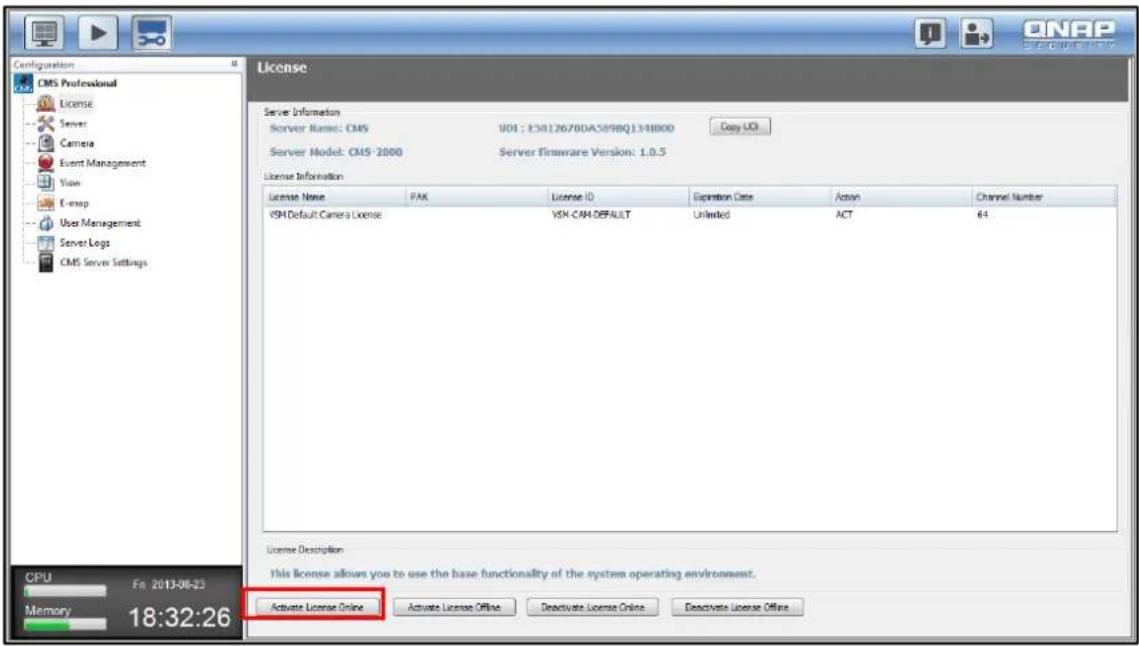The width and height of the screenshot is (1139, 646).
Task: Sort by License Name column header
Action: coord(333,197)
